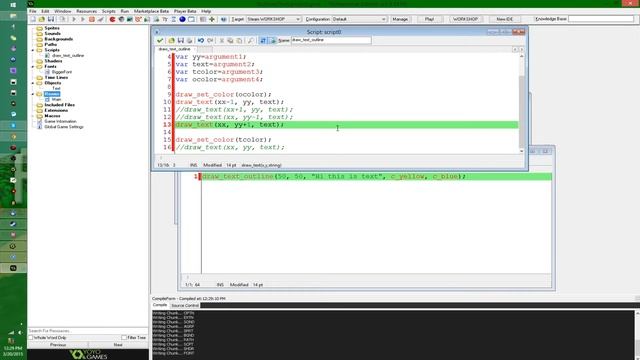Viewport: 640px width, 360px height.
Task: Toggle the Filter Tree checkbox
Action: [x=124, y=338]
